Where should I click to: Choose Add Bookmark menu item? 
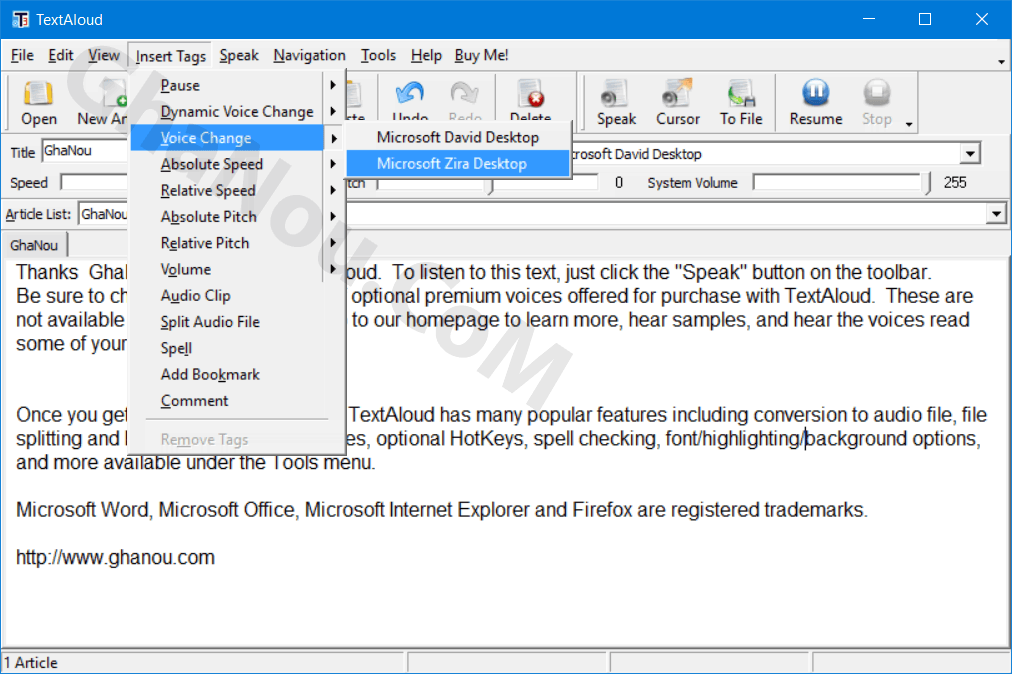237,374
